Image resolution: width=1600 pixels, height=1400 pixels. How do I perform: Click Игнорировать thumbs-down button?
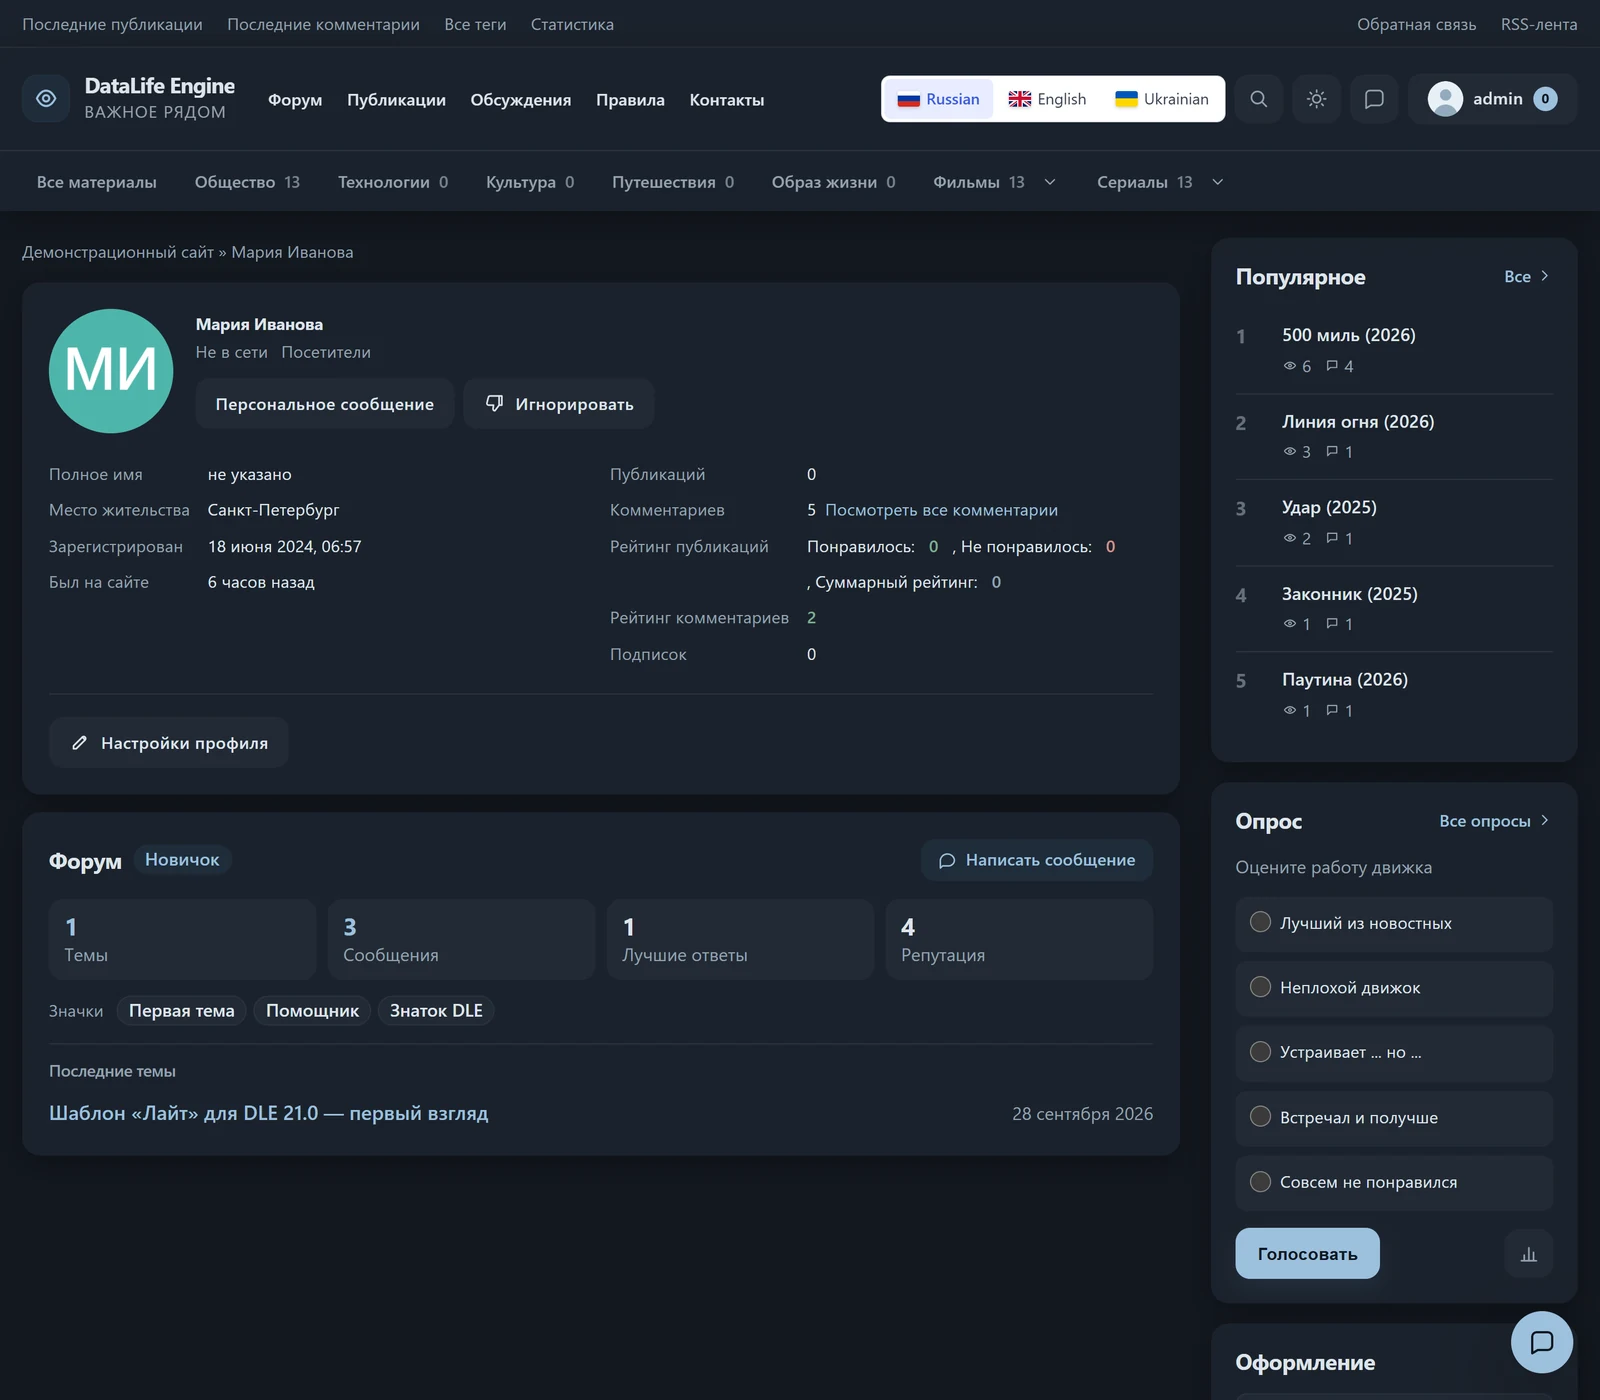(559, 404)
